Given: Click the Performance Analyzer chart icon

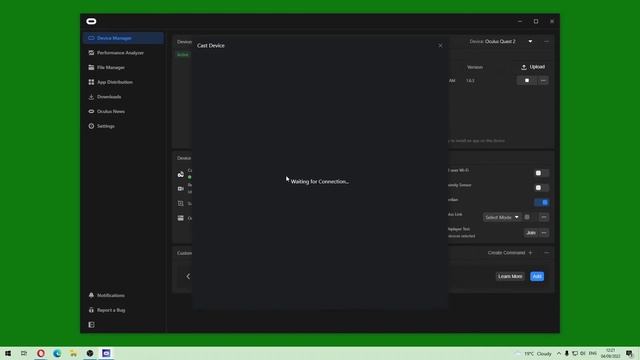Looking at the screenshot, I should click(x=91, y=53).
